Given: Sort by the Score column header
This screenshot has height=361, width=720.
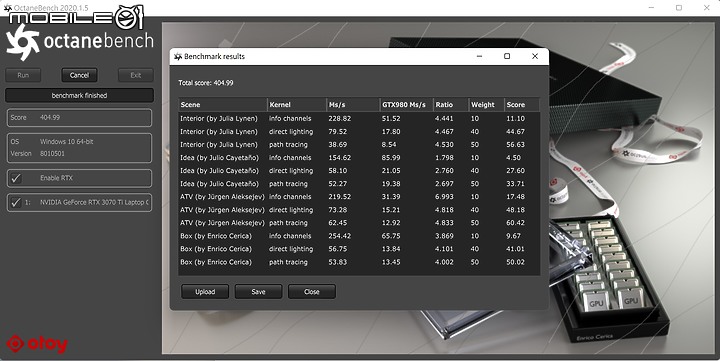Looking at the screenshot, I should click(522, 105).
